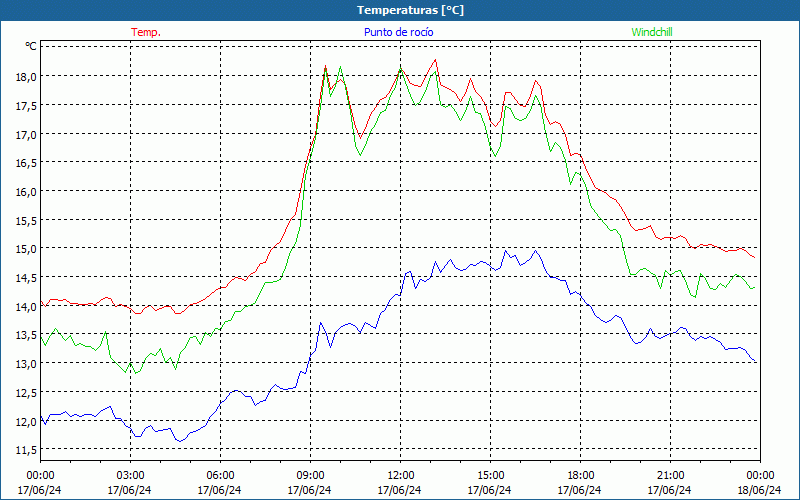Click the 18,0 y-axis value
The height and width of the screenshot is (500, 800).
(x=28, y=77)
